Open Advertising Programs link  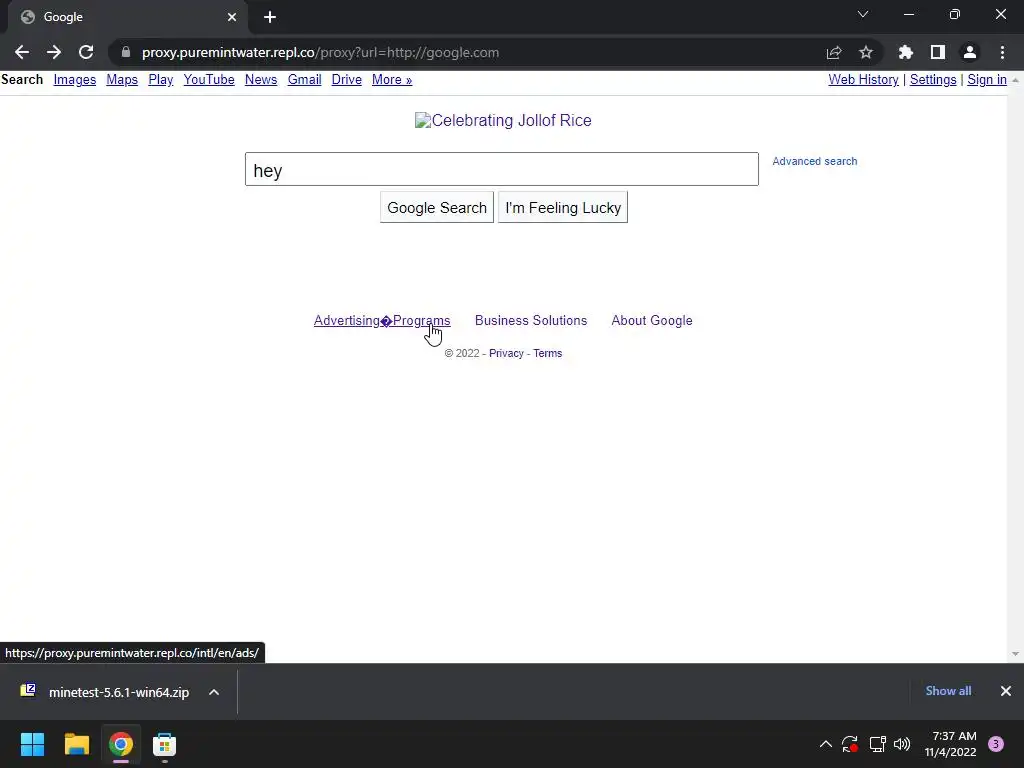click(x=382, y=321)
